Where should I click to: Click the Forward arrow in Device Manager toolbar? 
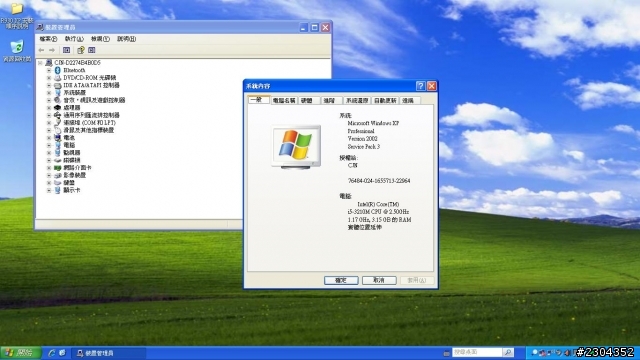point(52,50)
